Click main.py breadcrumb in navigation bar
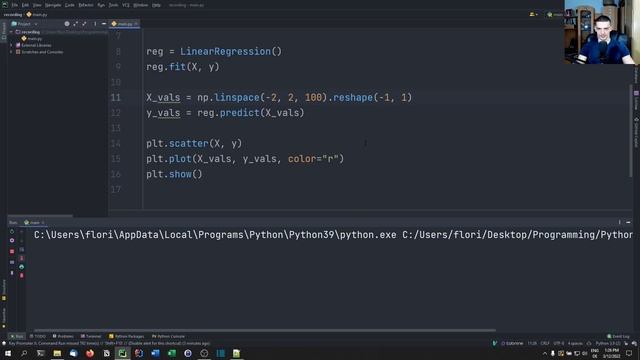 (x=37, y=15)
